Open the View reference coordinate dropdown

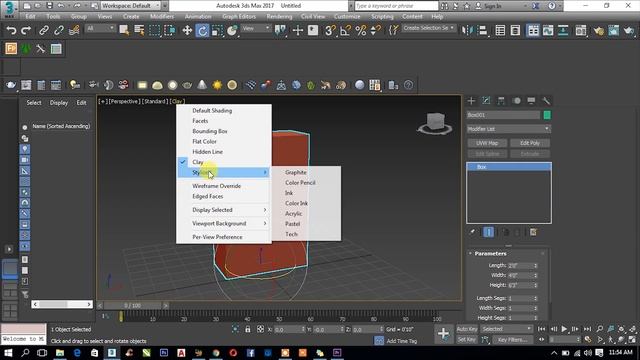click(256, 28)
